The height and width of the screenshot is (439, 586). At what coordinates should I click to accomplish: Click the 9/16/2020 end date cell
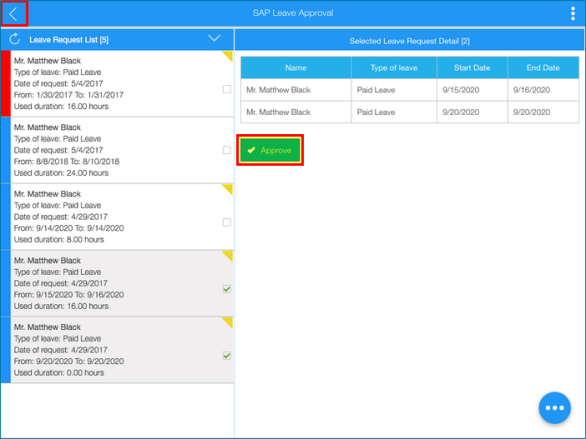(543, 90)
